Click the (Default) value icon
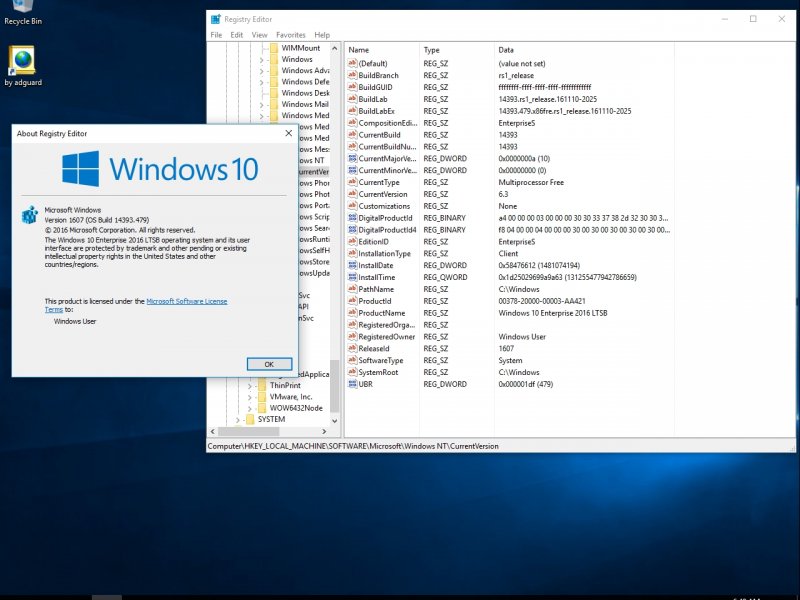Viewport: 800px width, 600px height. [x=352, y=63]
